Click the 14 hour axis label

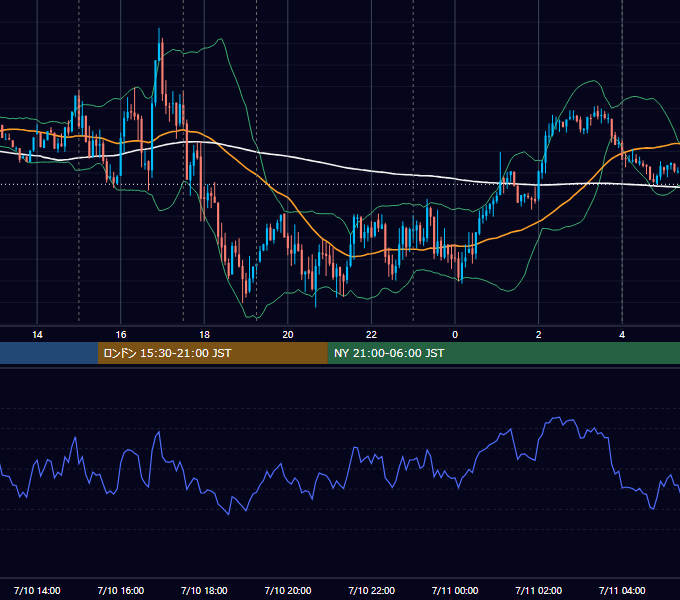coord(37,335)
